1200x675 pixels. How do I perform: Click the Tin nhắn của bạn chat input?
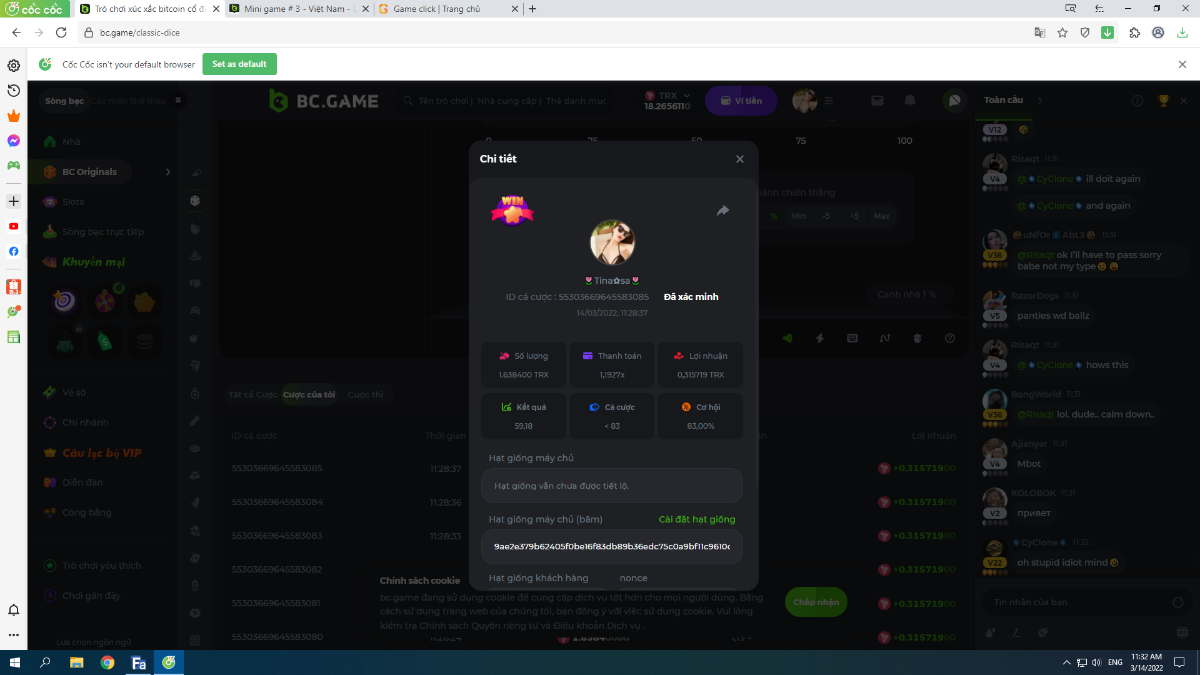[1075, 602]
